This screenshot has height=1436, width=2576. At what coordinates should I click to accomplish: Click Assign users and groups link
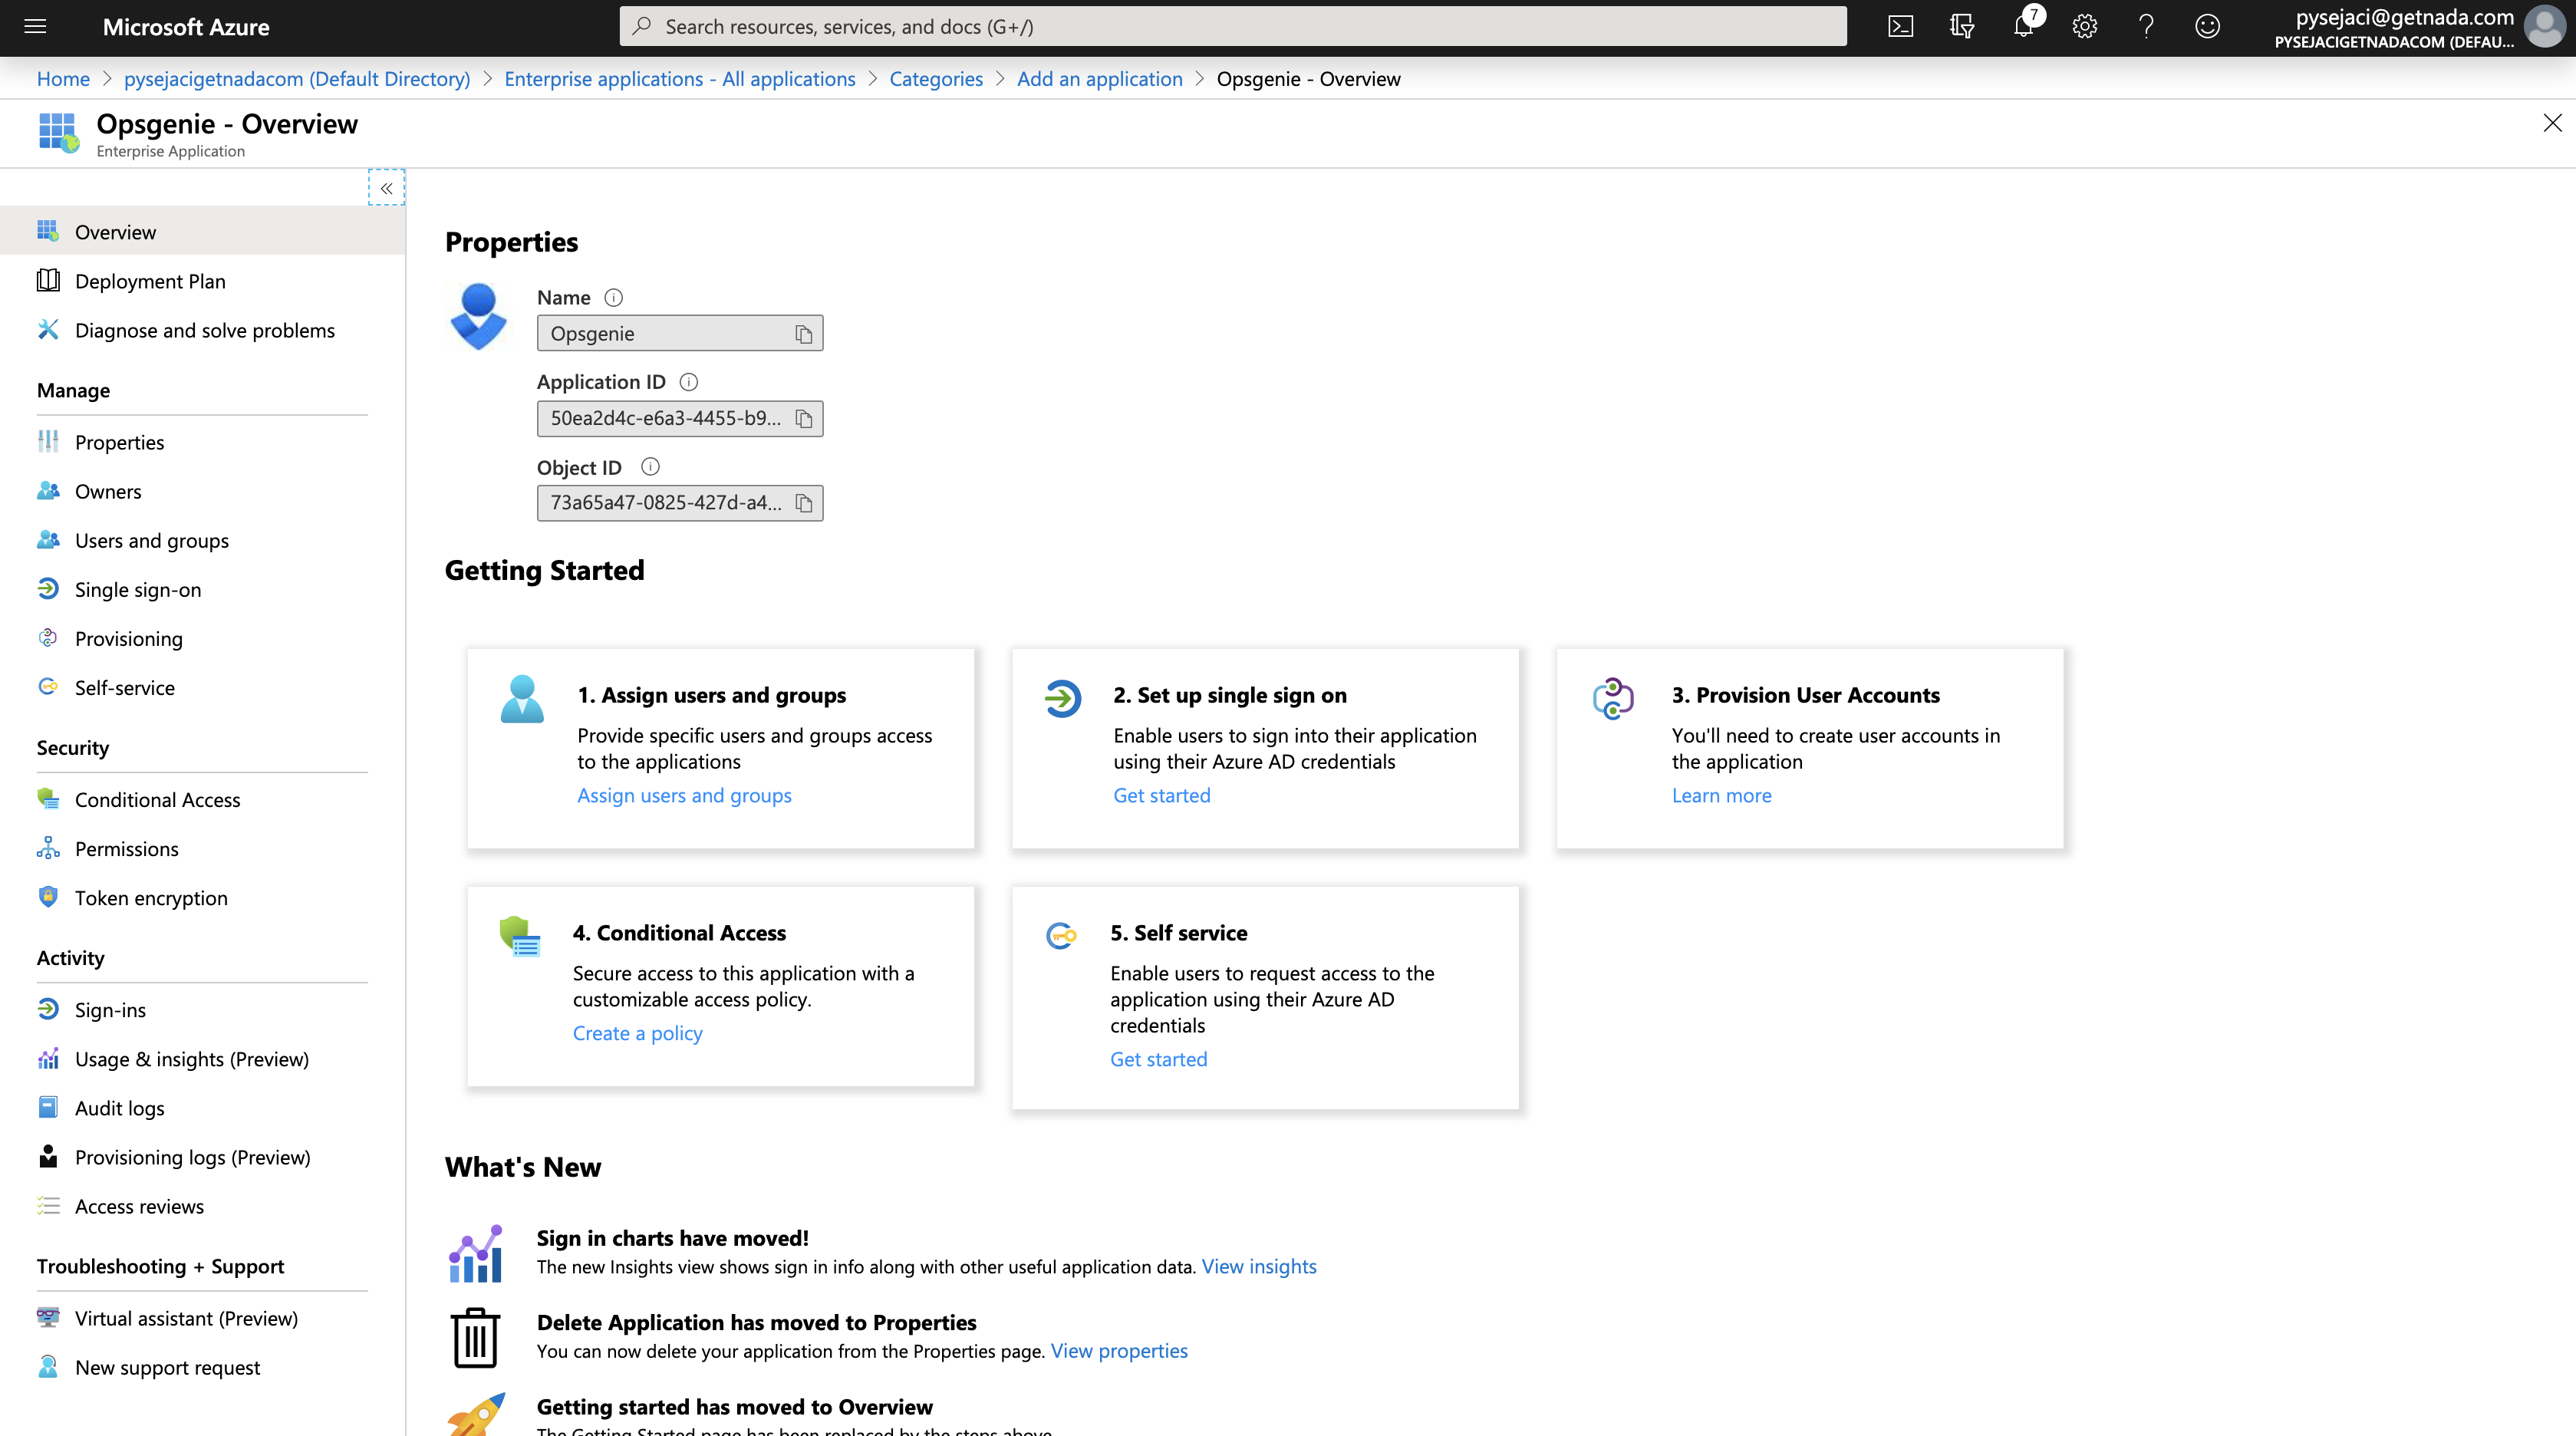(684, 796)
